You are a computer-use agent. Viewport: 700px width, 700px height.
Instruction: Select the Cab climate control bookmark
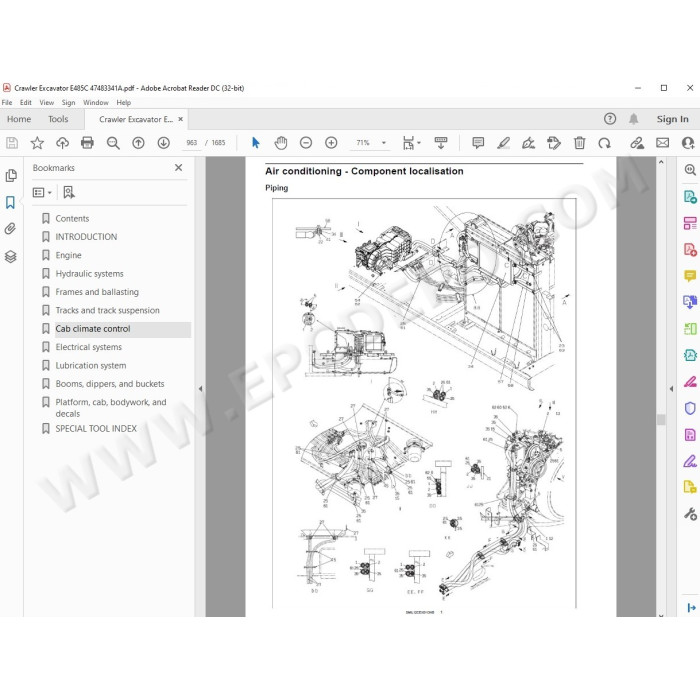tap(93, 329)
